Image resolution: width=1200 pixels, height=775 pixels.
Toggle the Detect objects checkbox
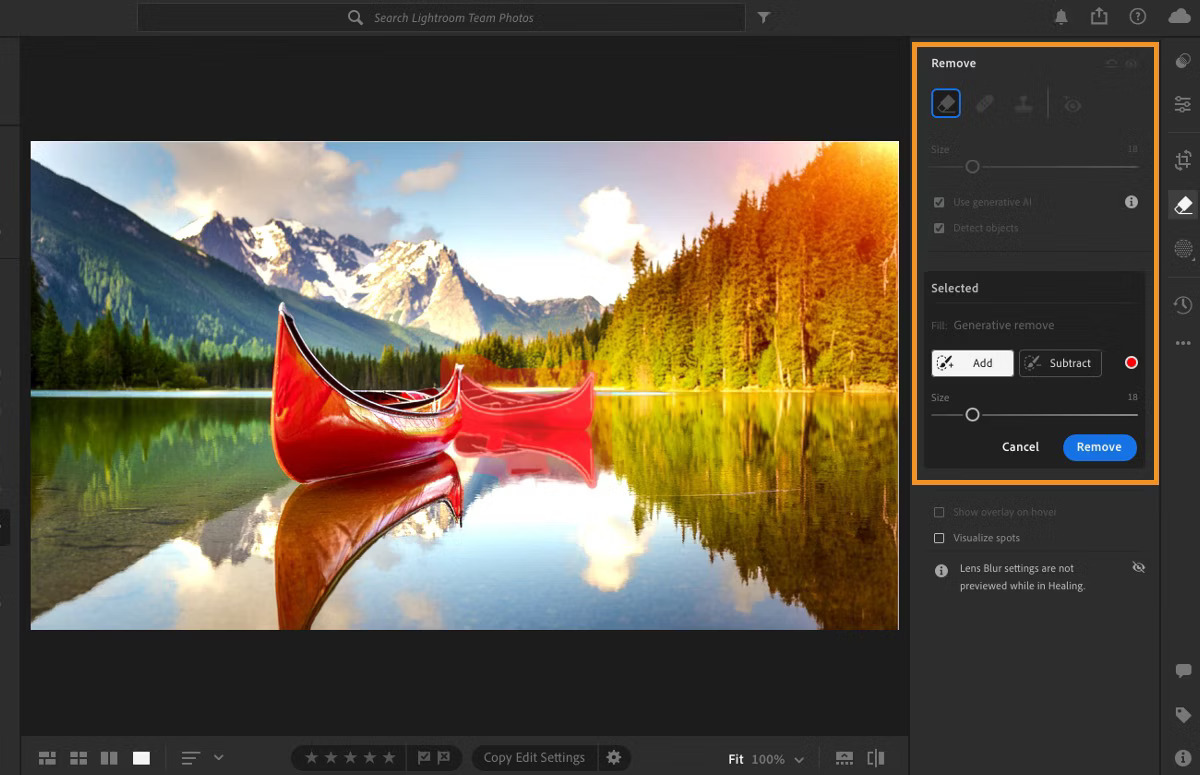[x=939, y=228]
